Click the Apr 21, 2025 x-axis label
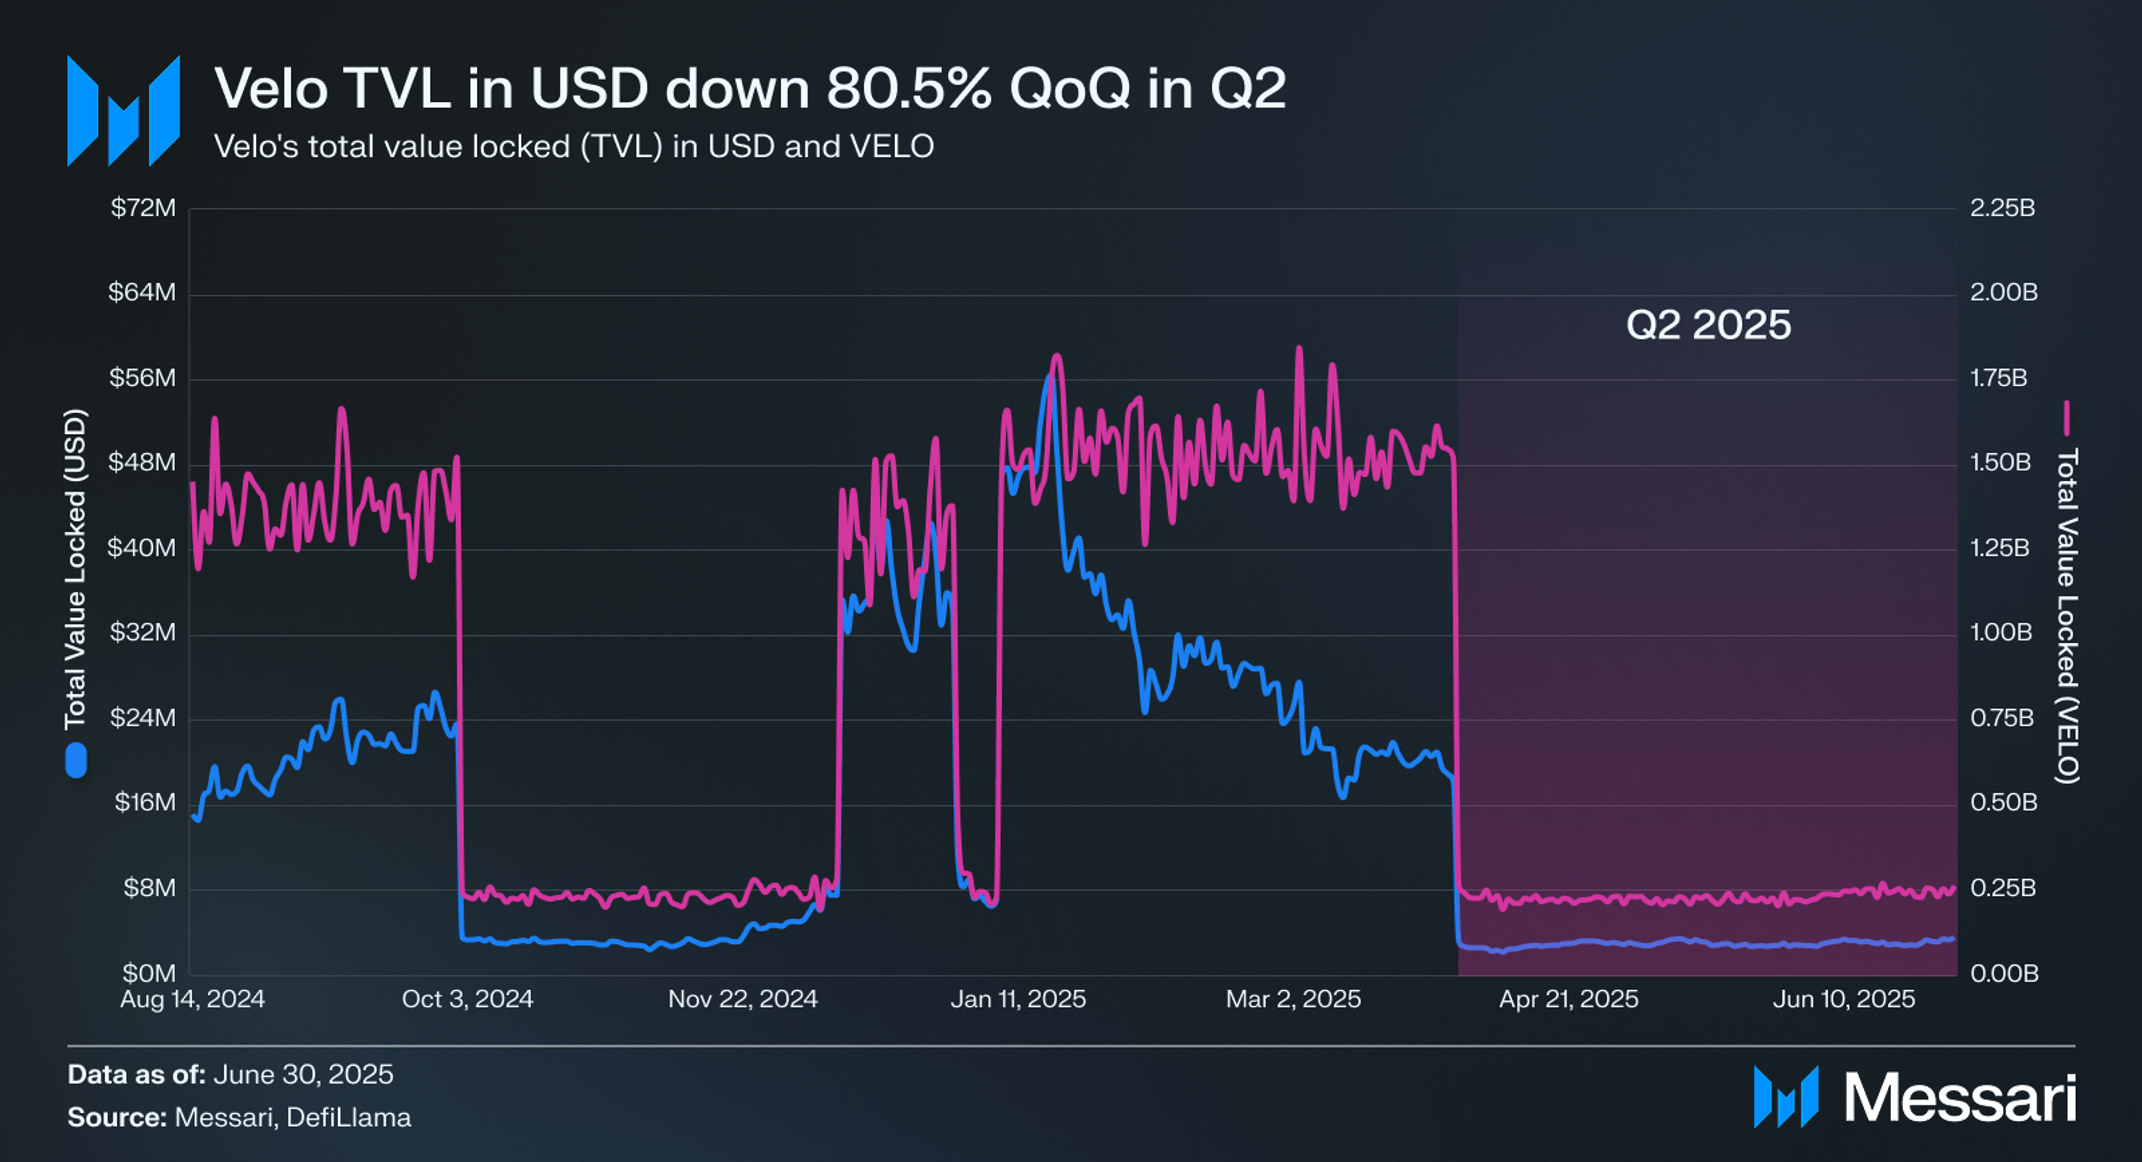This screenshot has height=1162, width=2142. point(1568,999)
